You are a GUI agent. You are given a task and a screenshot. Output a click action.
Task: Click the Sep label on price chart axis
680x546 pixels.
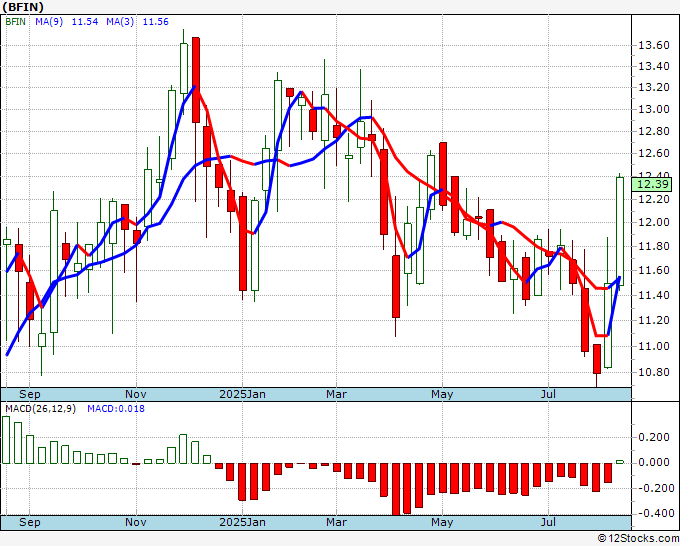(29, 394)
